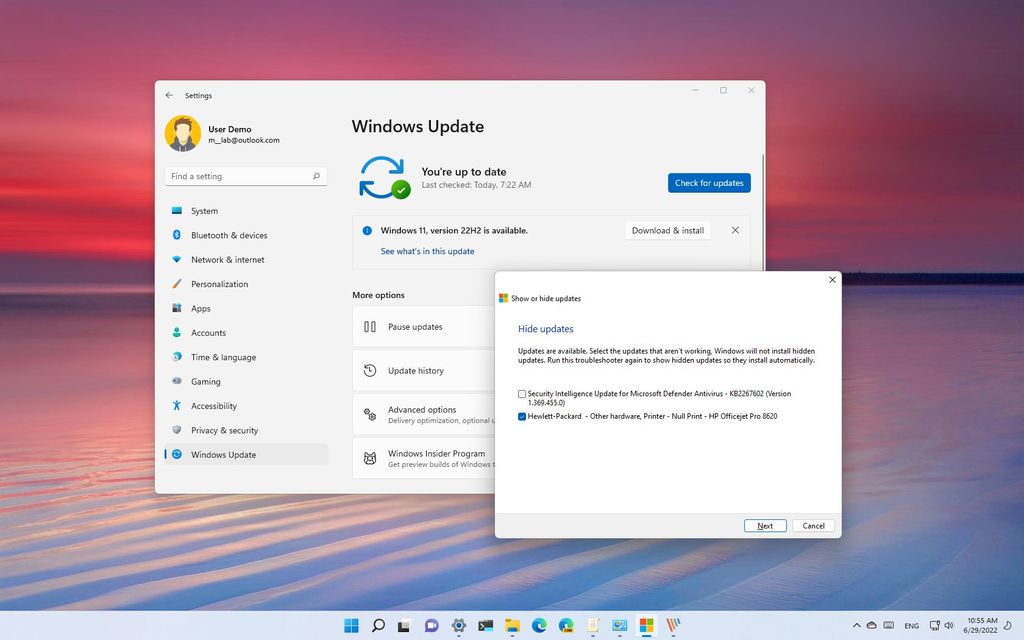Click the Check for updates button
The width and height of the screenshot is (1024, 640).
708,183
